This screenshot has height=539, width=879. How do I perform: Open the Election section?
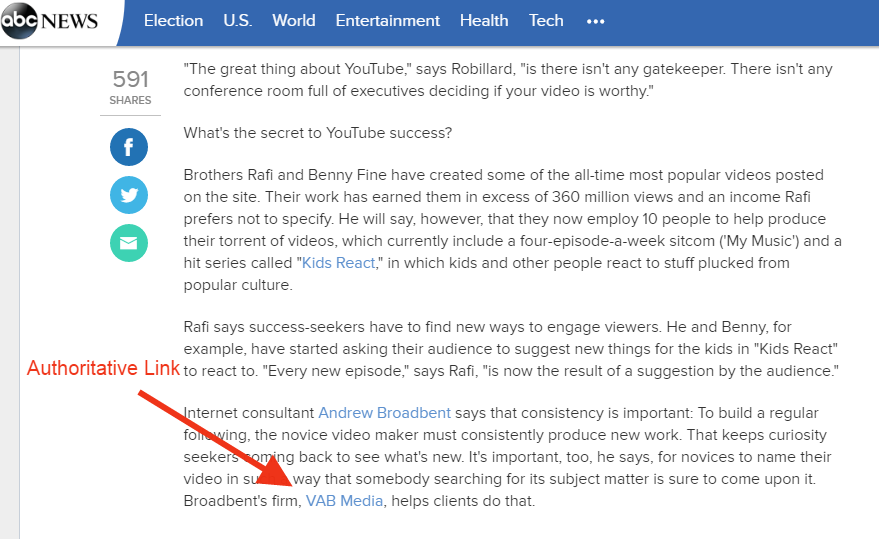click(x=173, y=21)
